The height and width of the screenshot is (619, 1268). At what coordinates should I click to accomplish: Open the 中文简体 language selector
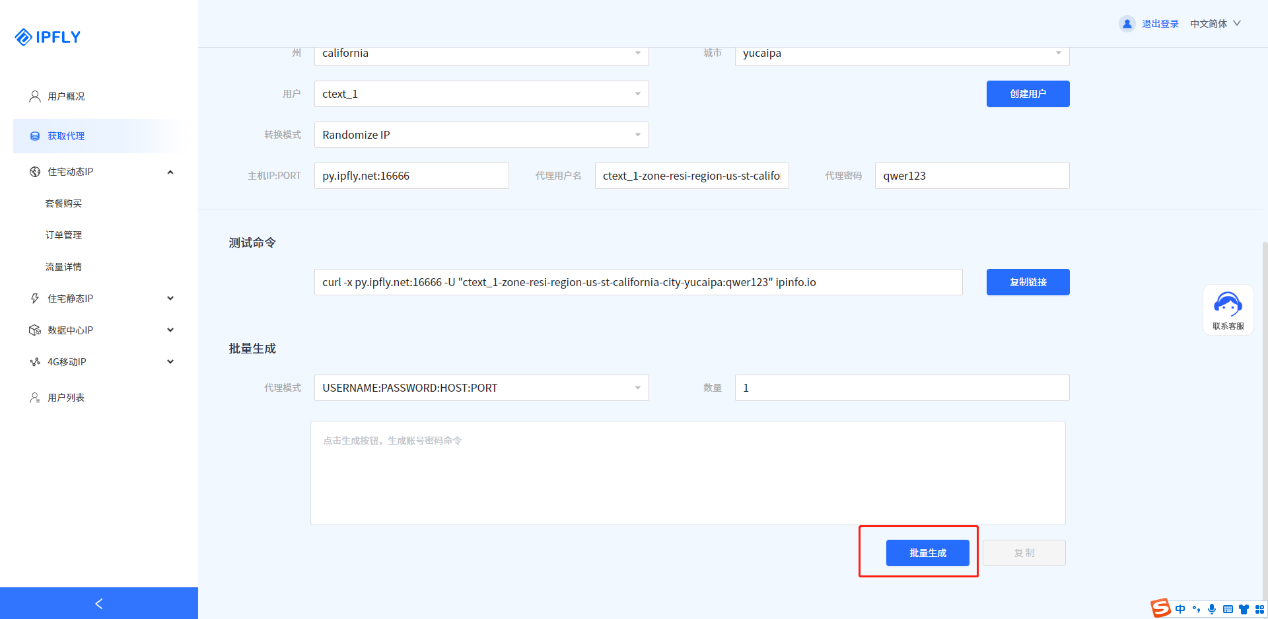(1215, 24)
